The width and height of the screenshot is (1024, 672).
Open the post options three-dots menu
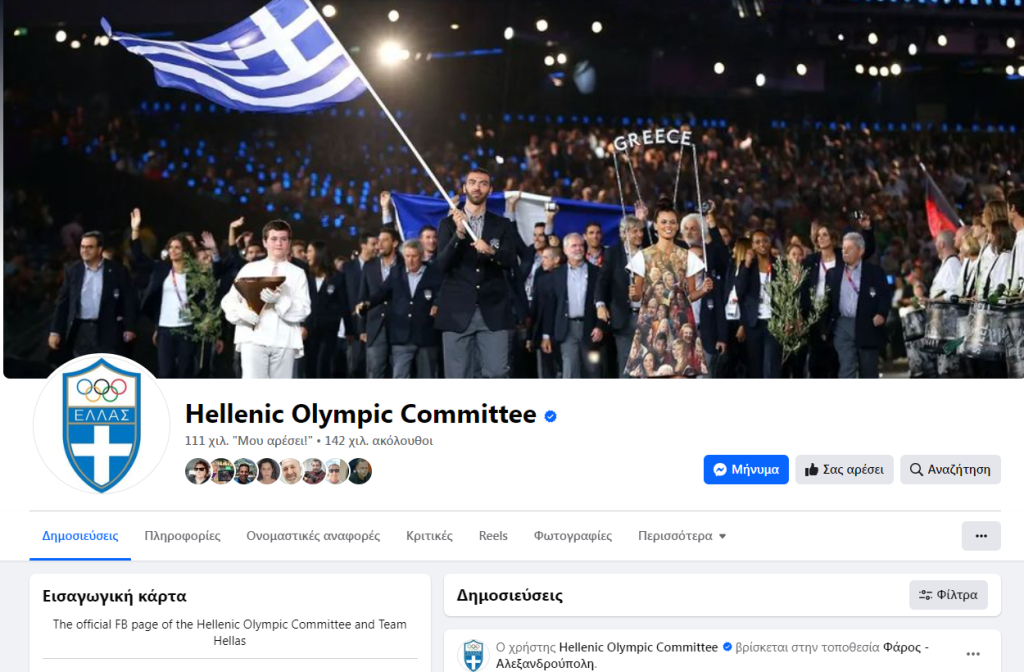click(973, 654)
